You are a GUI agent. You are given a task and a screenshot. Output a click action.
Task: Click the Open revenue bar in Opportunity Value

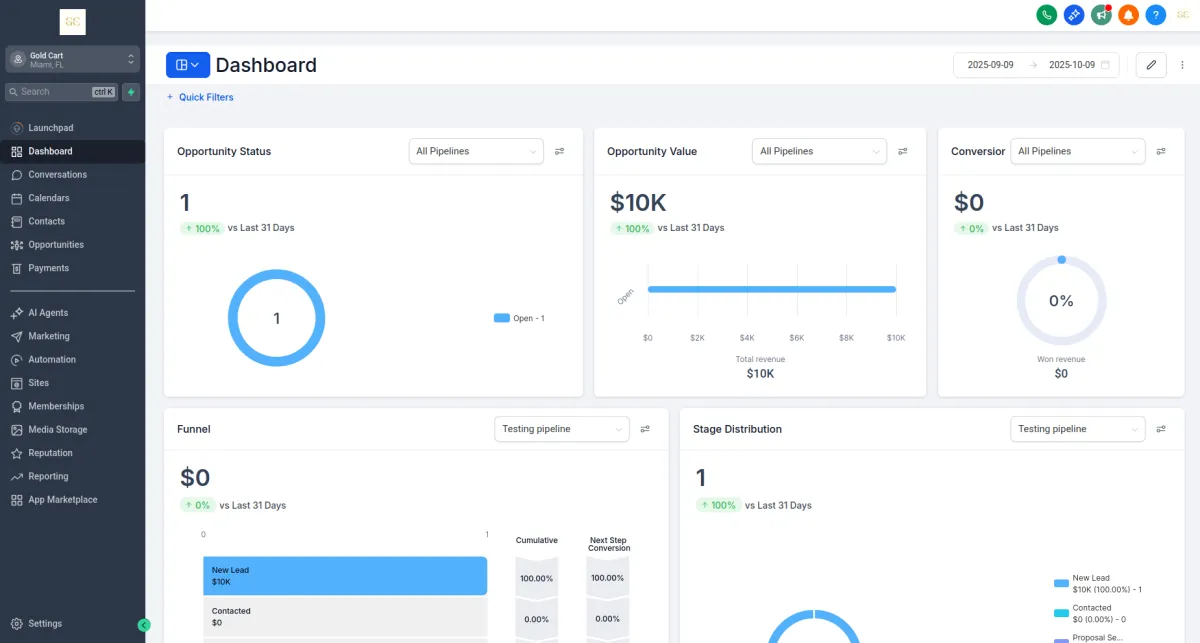click(771, 289)
